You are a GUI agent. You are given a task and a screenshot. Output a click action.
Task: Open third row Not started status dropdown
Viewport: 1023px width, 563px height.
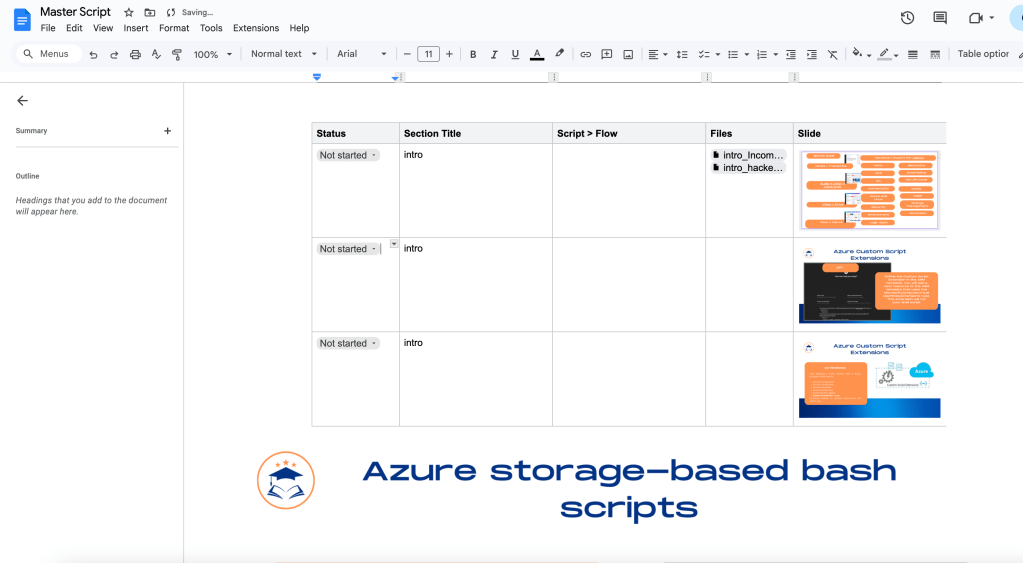point(348,343)
